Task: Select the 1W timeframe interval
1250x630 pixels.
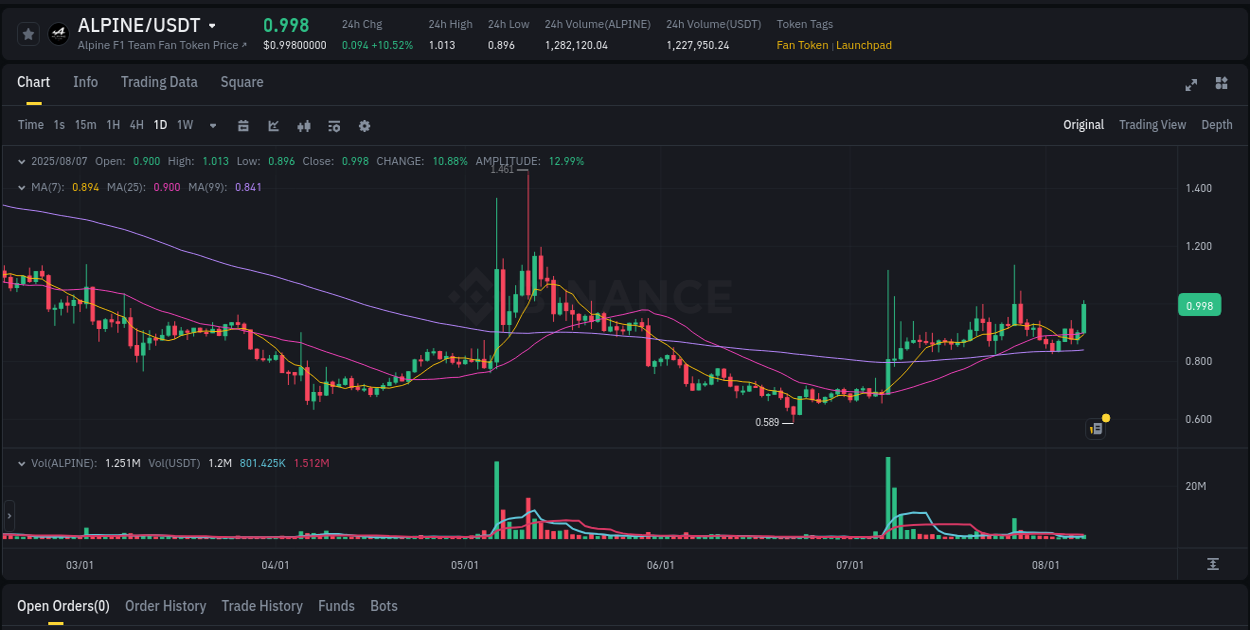Action: tap(184, 125)
